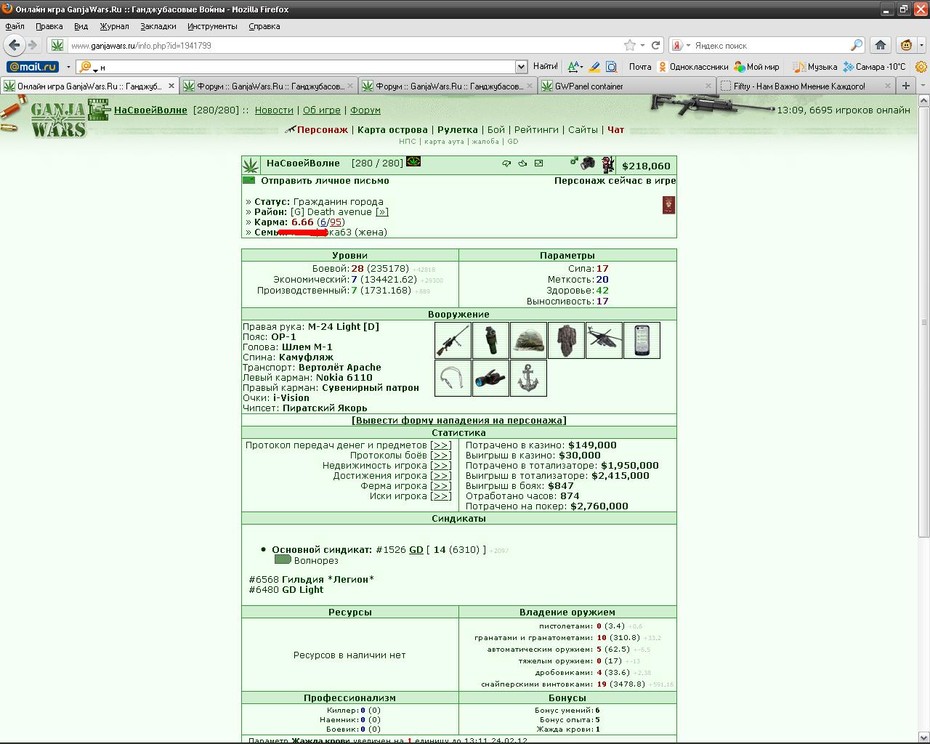
Task: Switch to the GWPanel container tab
Action: (626, 86)
